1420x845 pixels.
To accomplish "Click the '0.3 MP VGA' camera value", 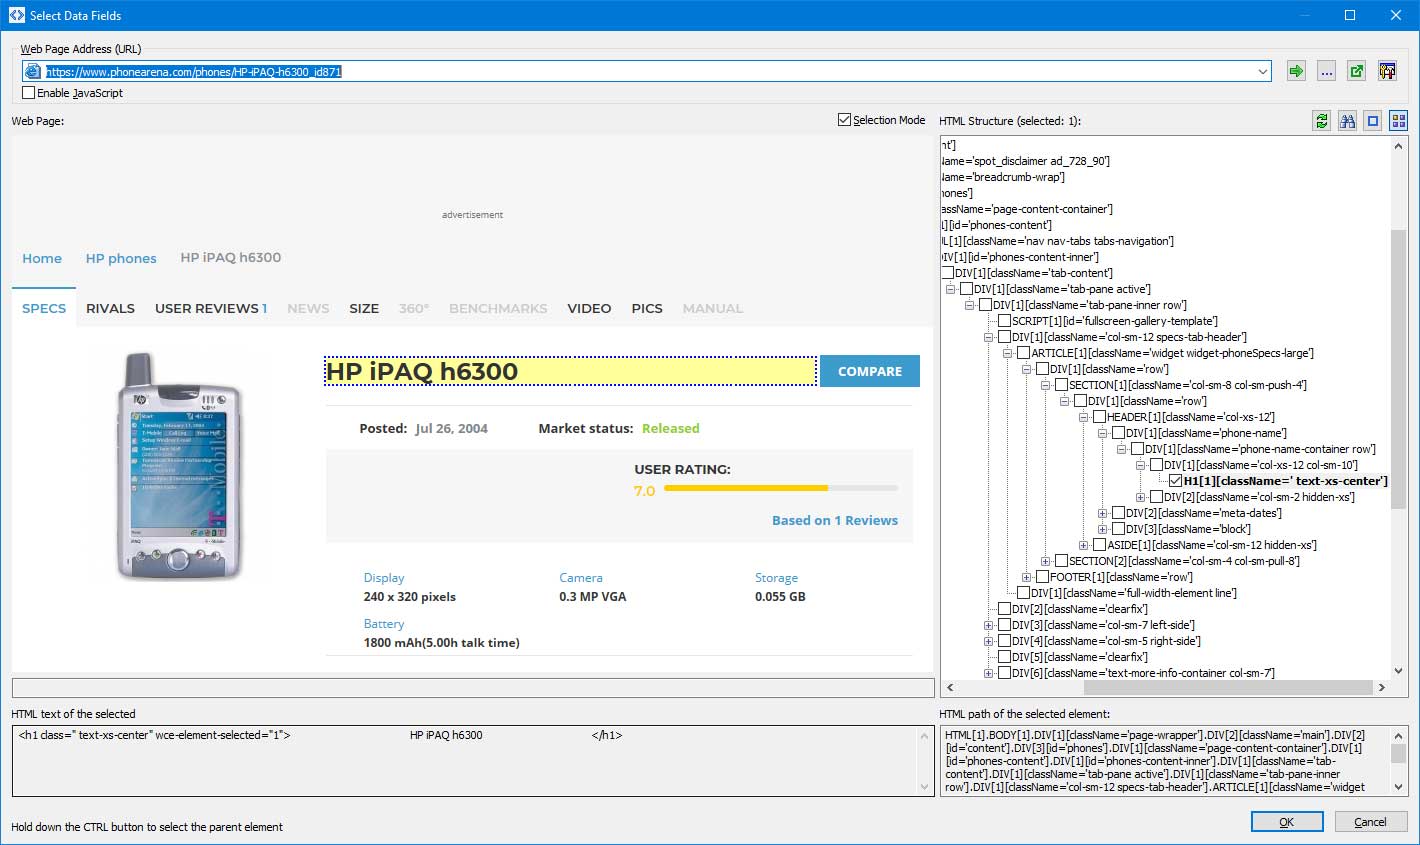I will point(593,597).
